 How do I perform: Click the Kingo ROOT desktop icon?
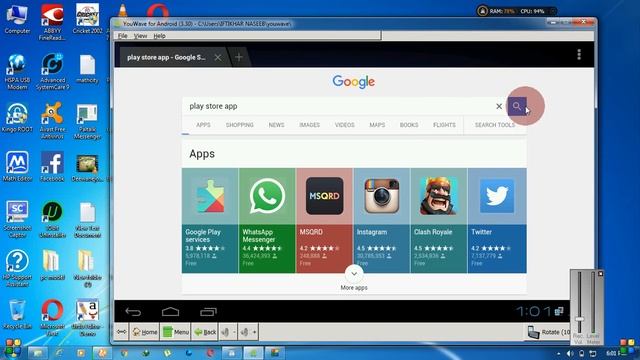[17, 118]
